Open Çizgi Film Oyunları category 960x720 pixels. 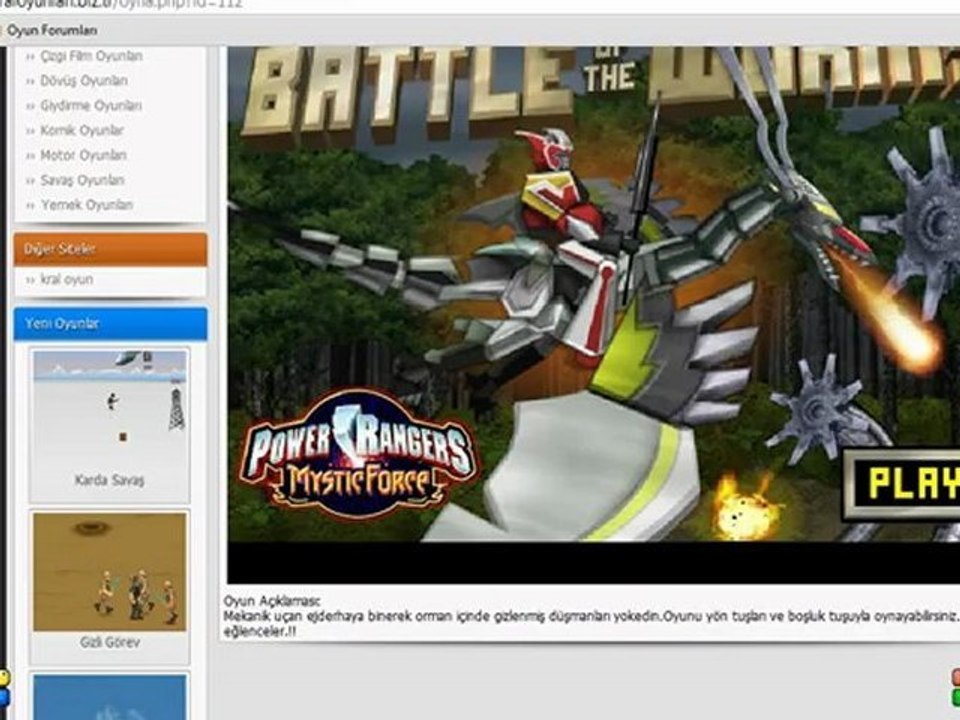[x=91, y=56]
